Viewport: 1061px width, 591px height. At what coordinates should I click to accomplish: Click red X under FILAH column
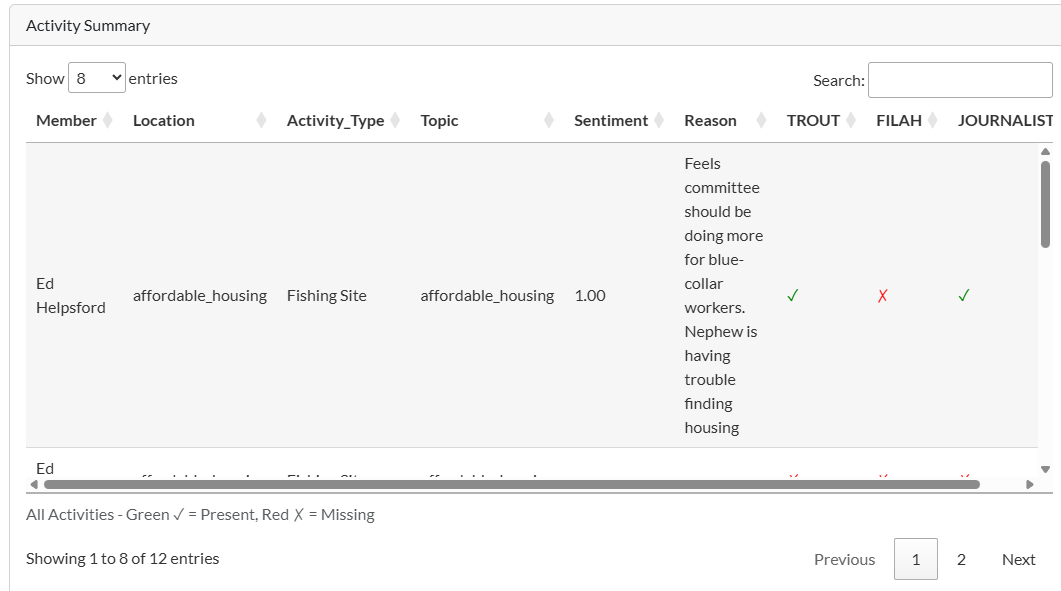(x=882, y=296)
